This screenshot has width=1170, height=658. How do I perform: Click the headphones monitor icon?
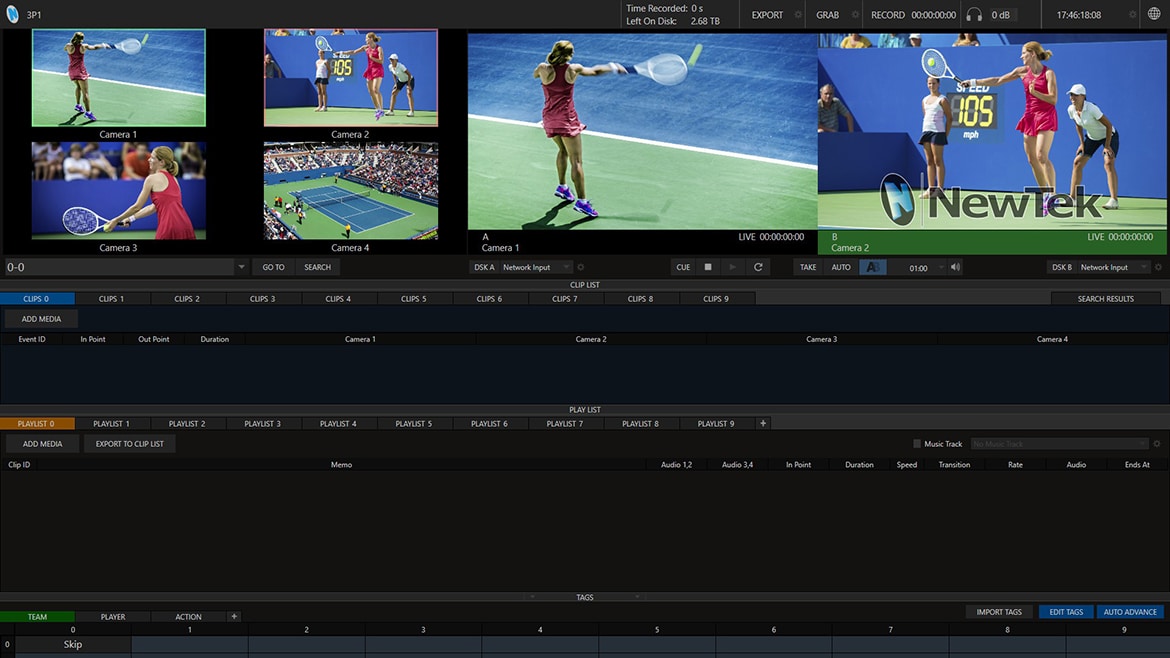973,15
